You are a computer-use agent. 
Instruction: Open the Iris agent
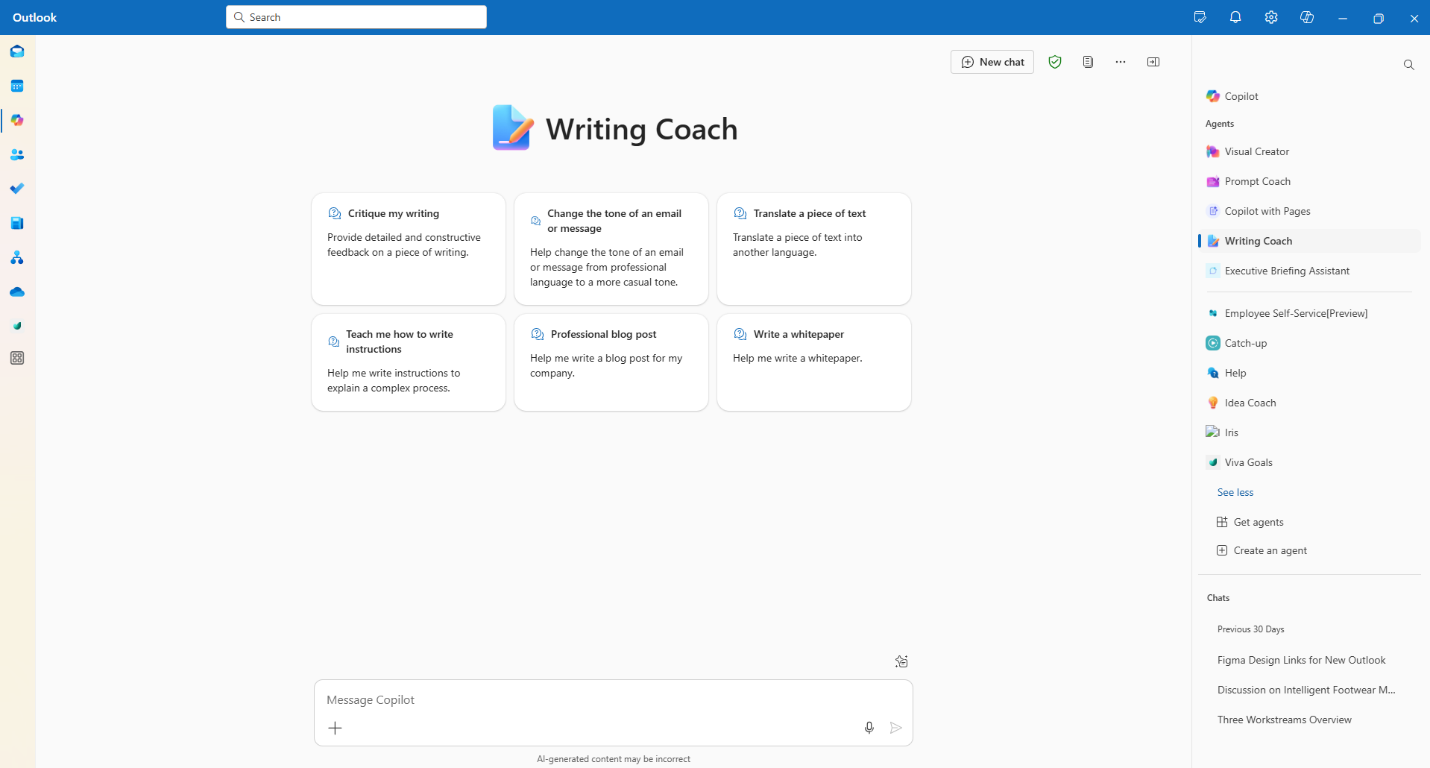click(x=1309, y=433)
